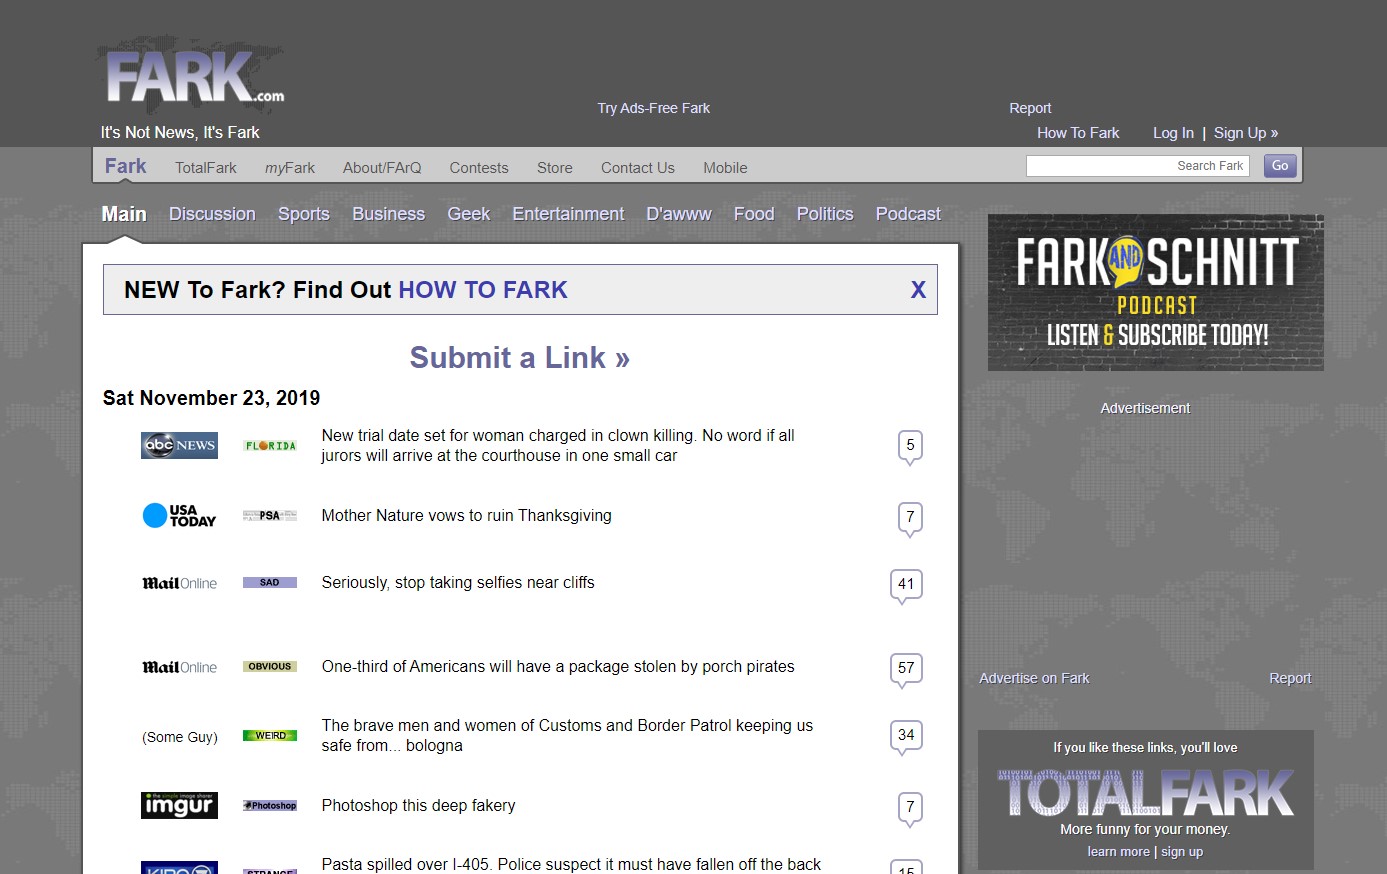Open About/FArQ menu item
The width and height of the screenshot is (1387, 874).
tap(382, 168)
